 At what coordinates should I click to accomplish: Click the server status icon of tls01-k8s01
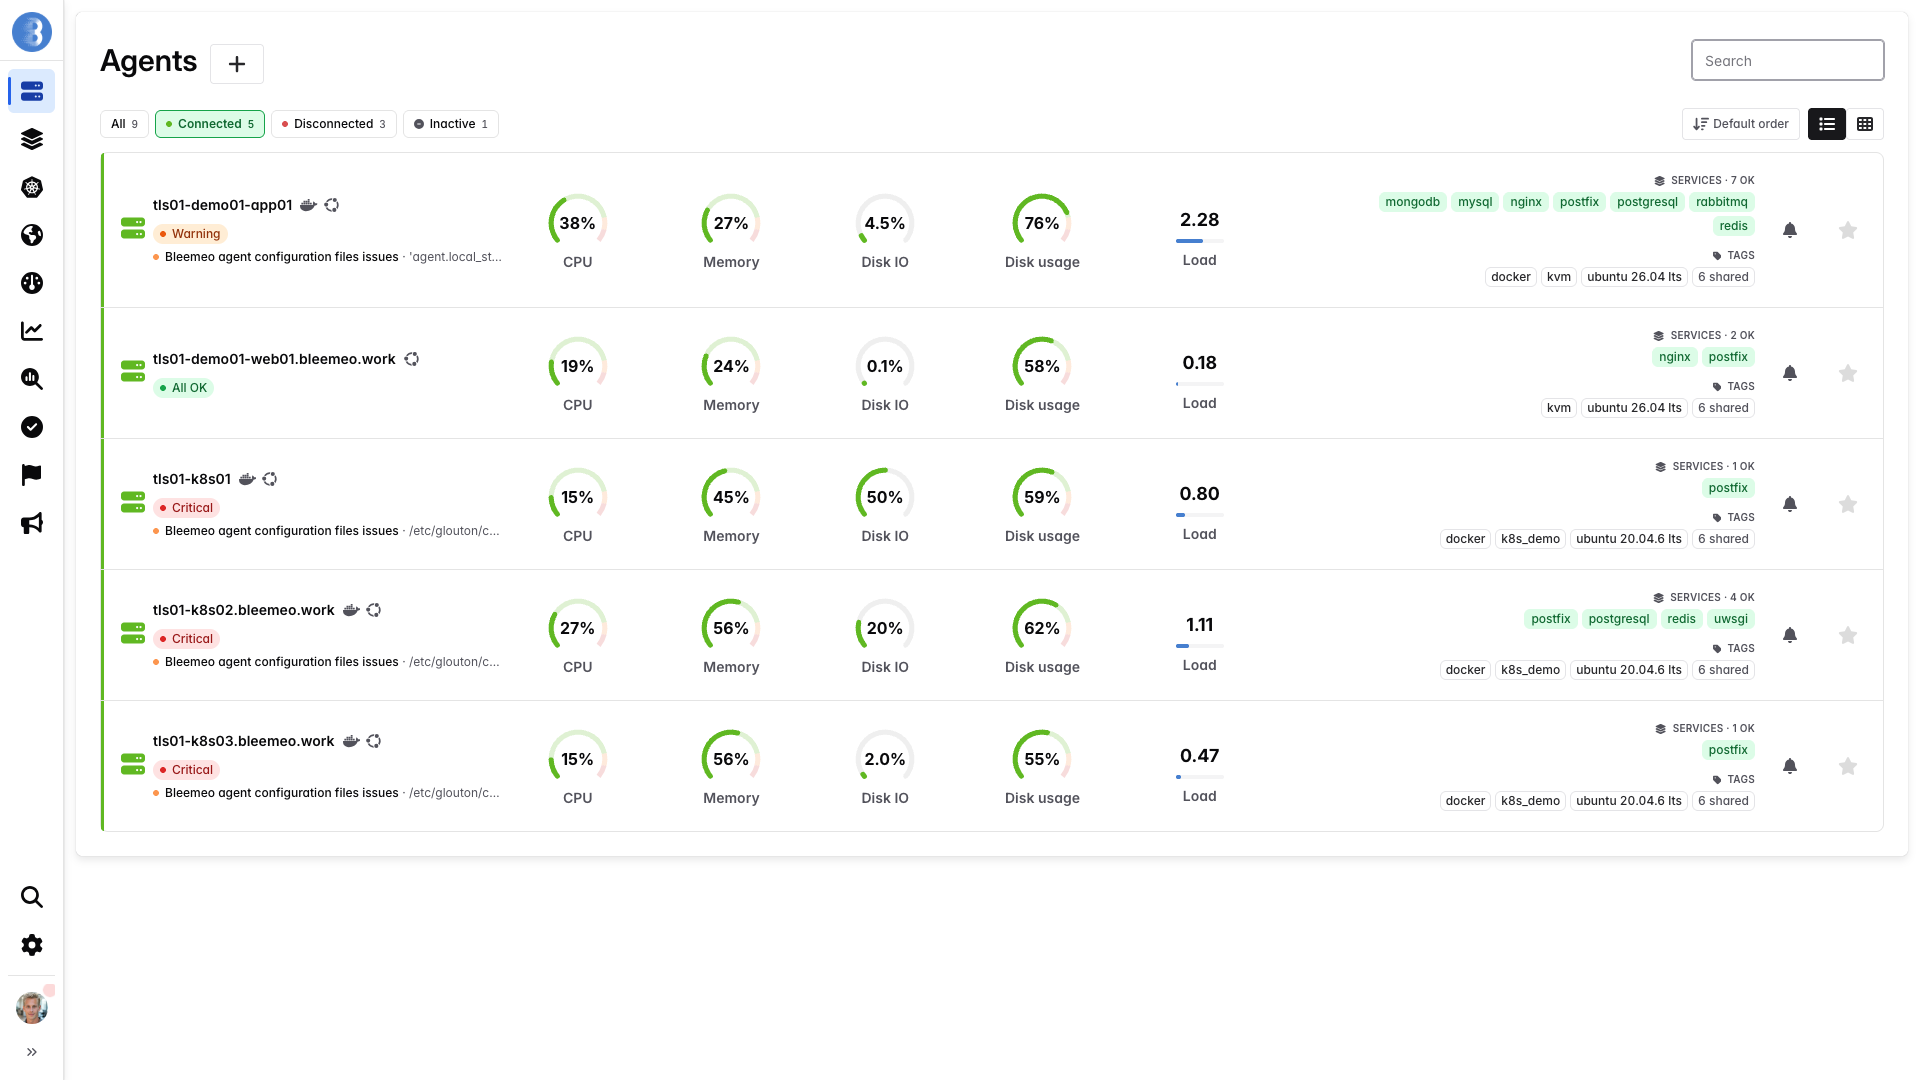click(133, 502)
